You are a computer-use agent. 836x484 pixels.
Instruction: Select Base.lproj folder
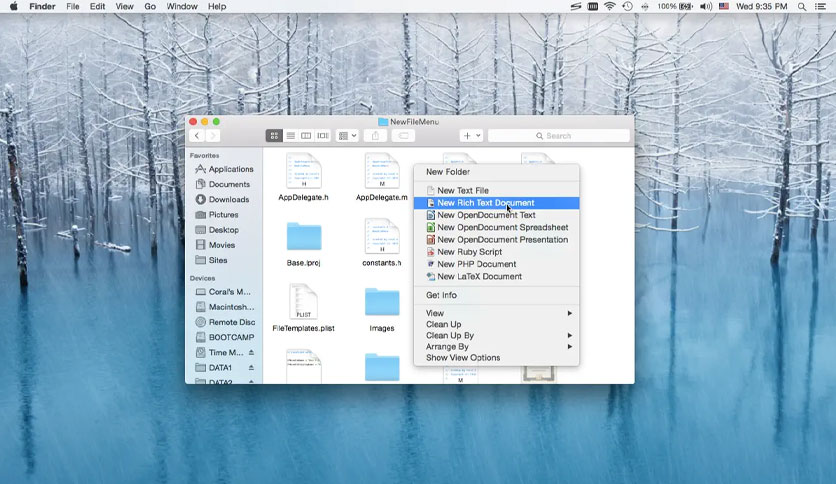click(304, 237)
